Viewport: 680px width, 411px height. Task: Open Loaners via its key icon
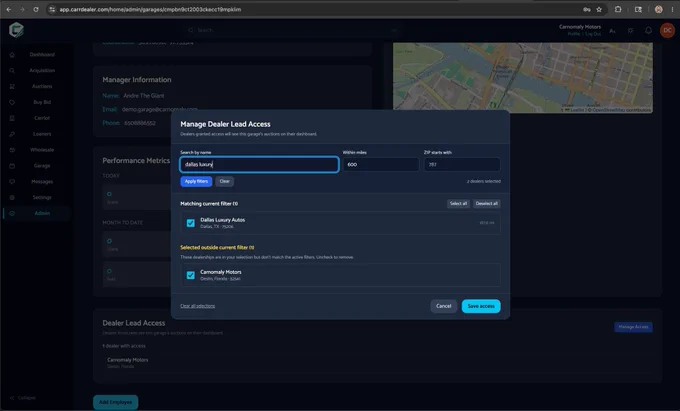(x=12, y=134)
